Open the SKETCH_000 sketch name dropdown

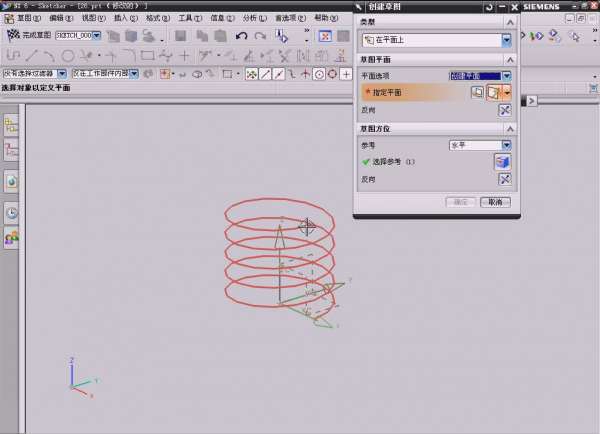pos(97,36)
